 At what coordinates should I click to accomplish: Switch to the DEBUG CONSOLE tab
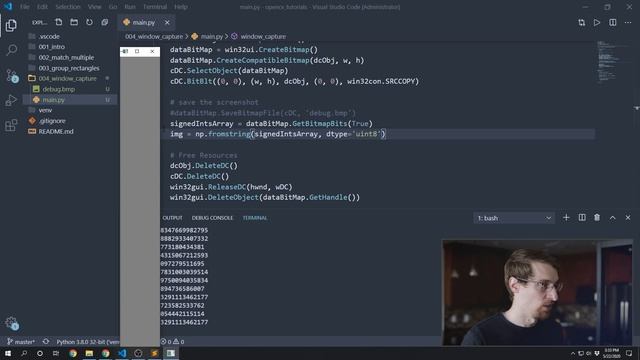coord(212,218)
